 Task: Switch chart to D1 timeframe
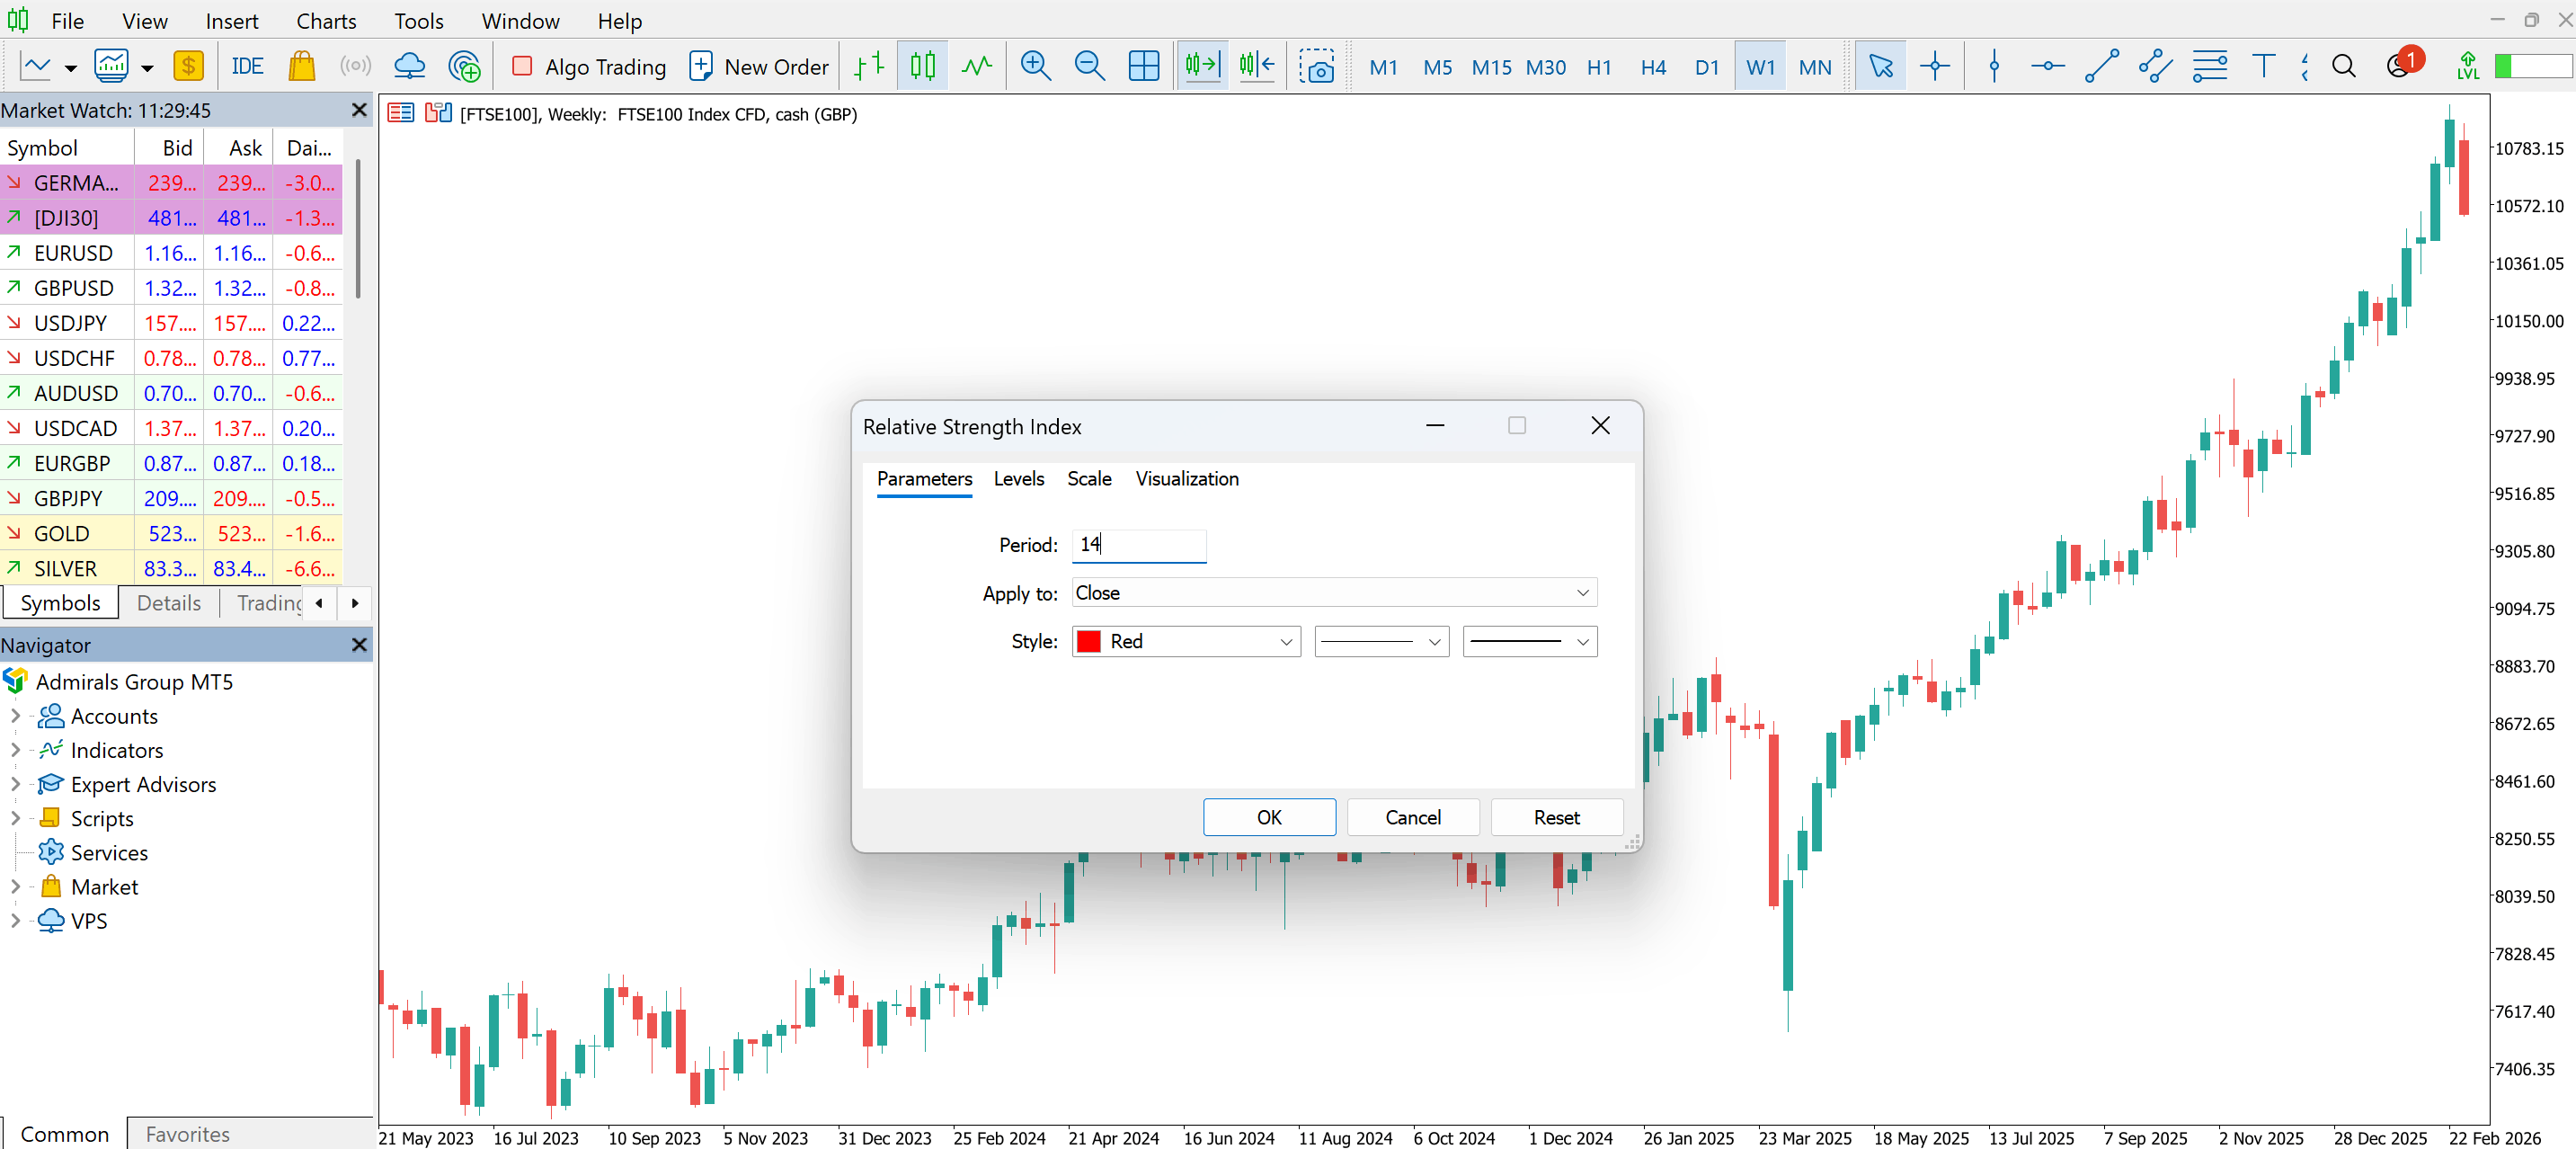click(1707, 67)
